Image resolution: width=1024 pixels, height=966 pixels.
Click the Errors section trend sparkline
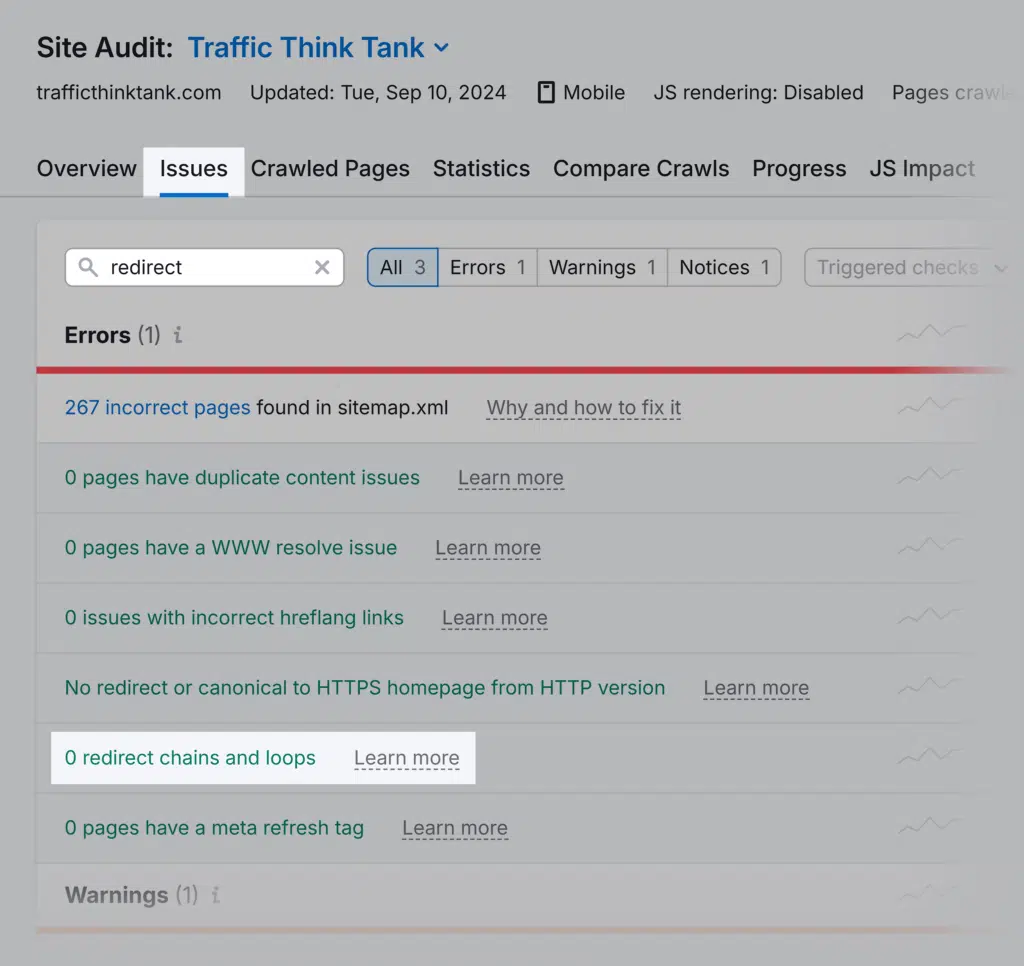coord(931,334)
